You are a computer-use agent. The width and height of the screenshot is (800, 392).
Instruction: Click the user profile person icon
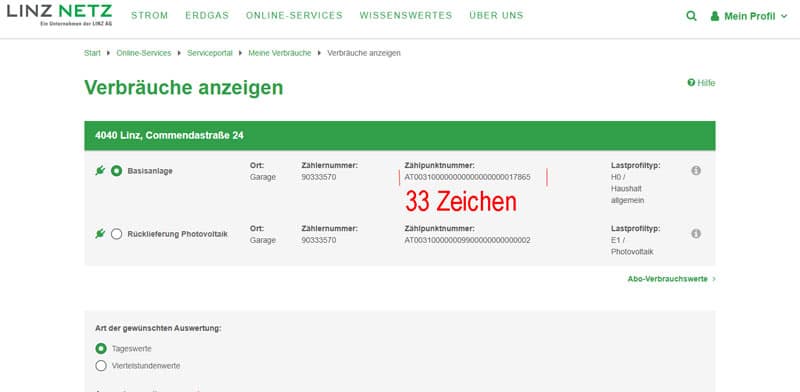pos(715,16)
